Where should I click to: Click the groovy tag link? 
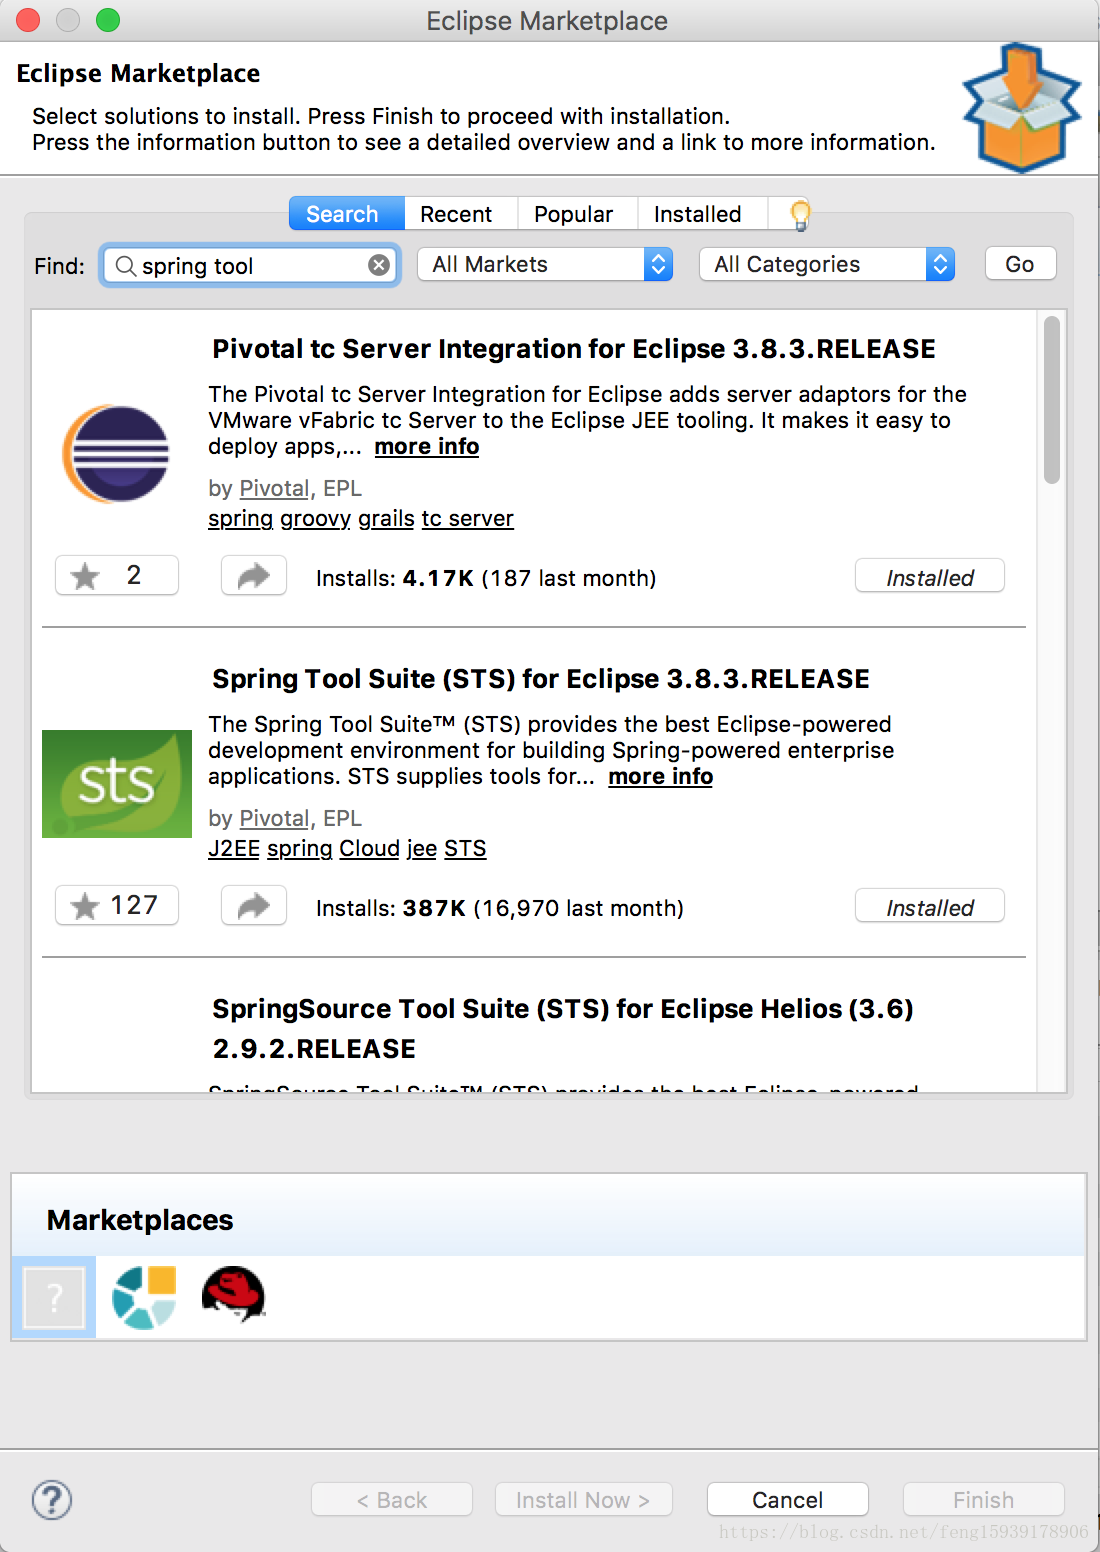pos(316,519)
